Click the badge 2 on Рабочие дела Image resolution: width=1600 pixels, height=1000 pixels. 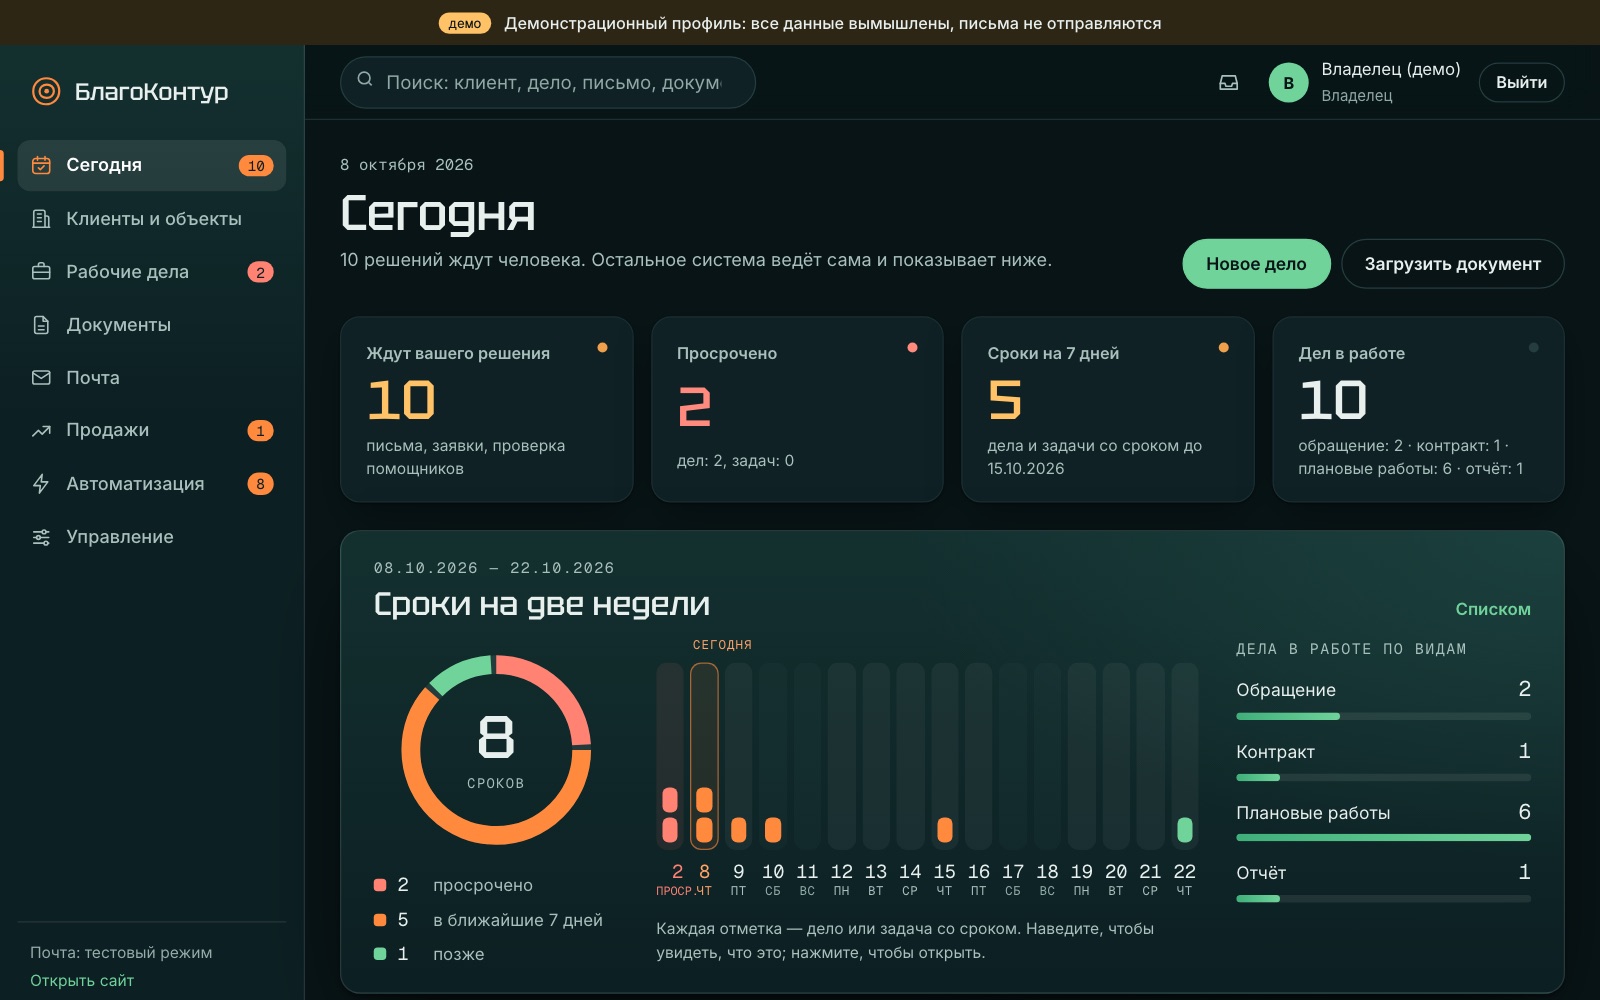[260, 272]
